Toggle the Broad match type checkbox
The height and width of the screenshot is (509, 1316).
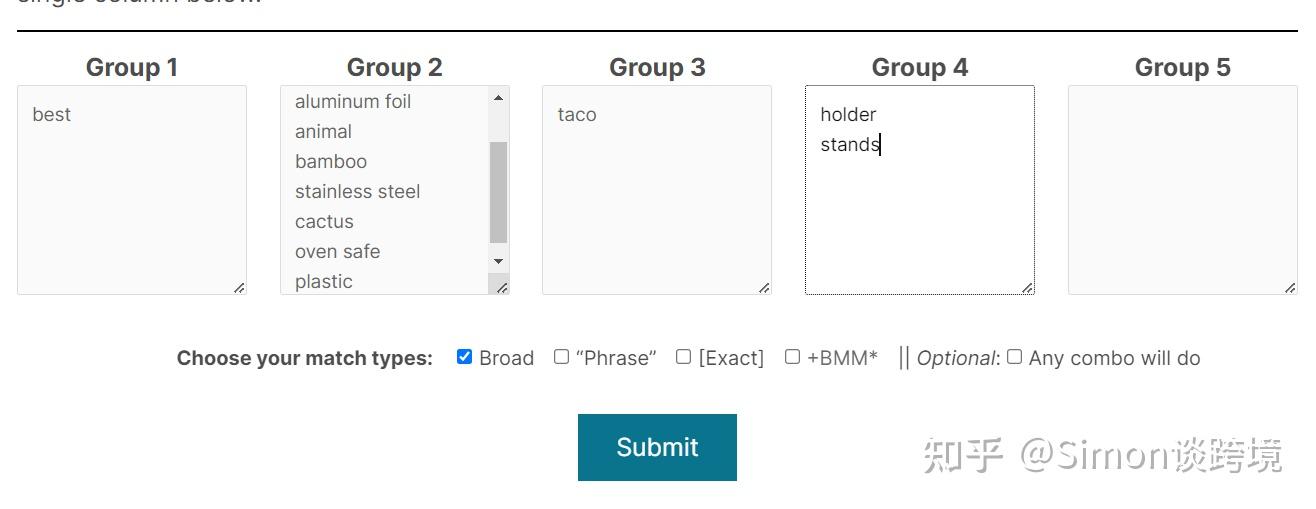(x=464, y=357)
